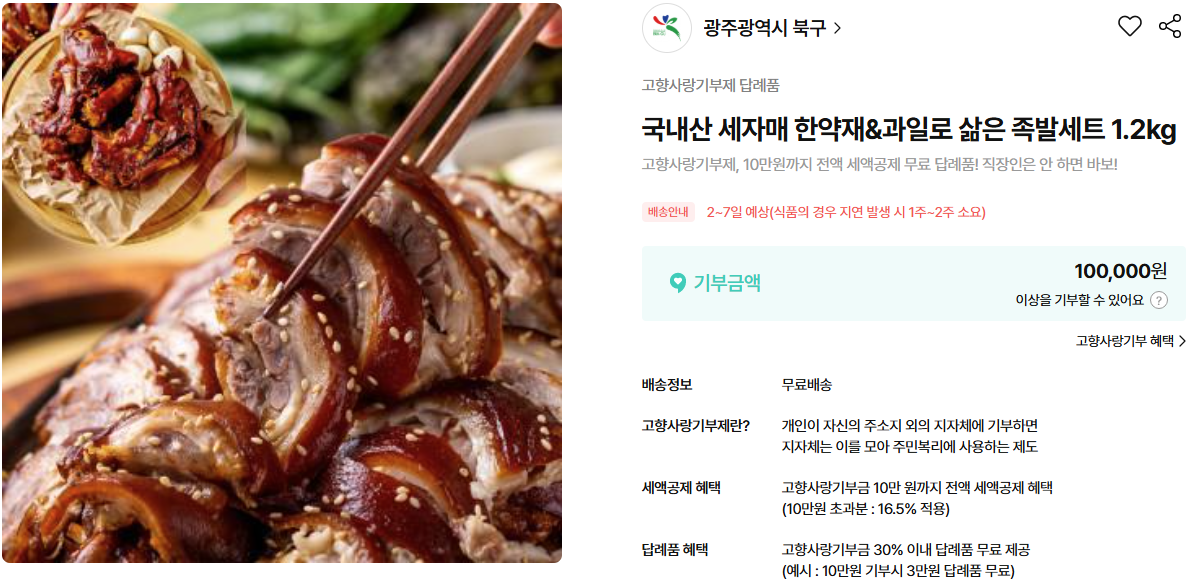Click the 배송안내 badge
1195x588 pixels.
pos(668,213)
